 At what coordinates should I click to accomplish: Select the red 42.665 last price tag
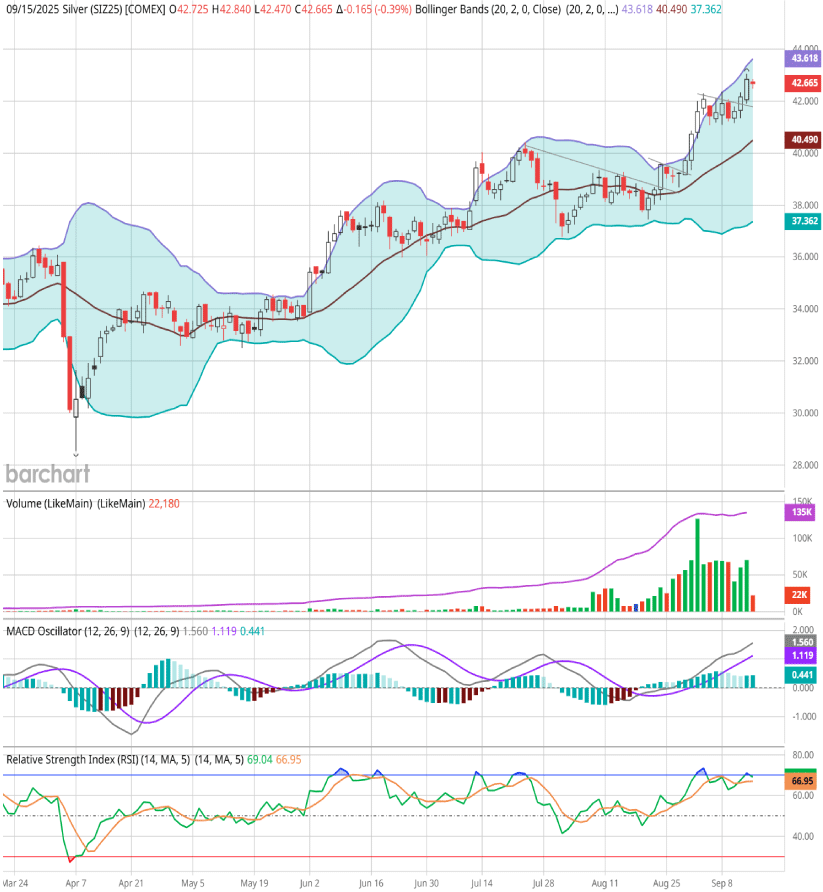804,84
